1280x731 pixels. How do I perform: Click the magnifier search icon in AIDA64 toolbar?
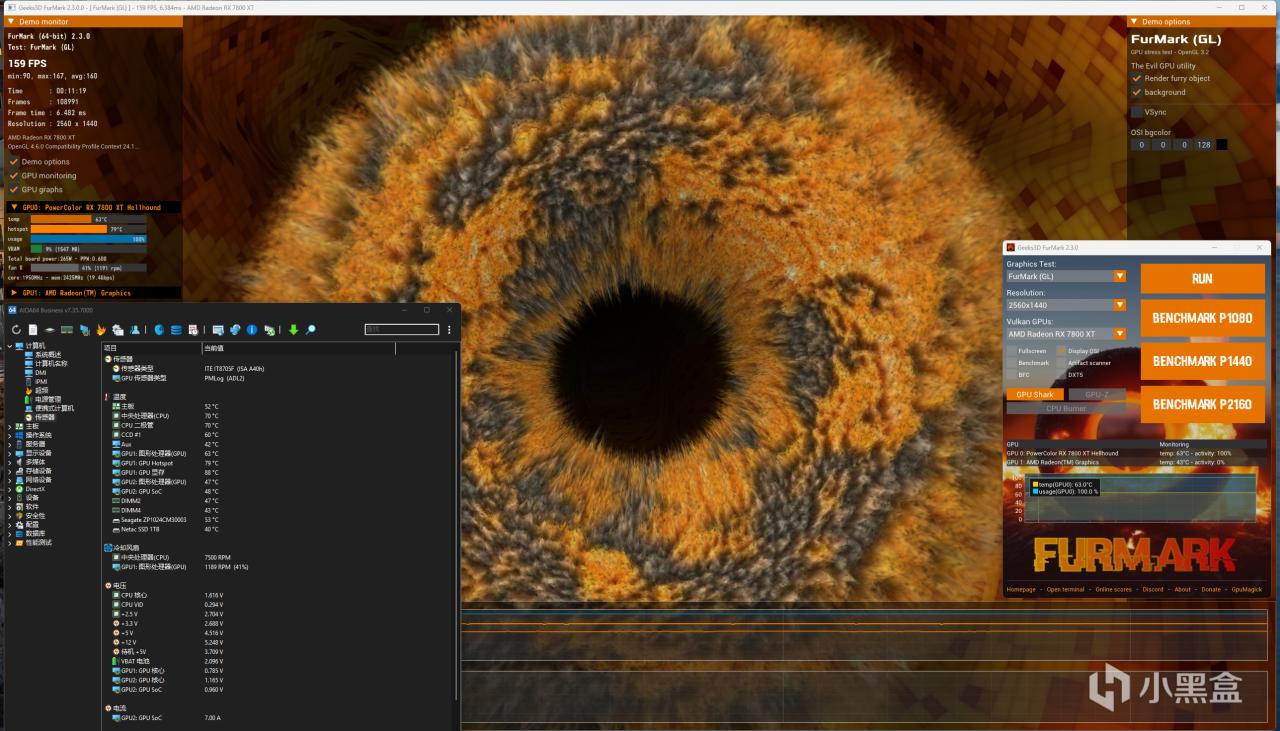pos(311,330)
